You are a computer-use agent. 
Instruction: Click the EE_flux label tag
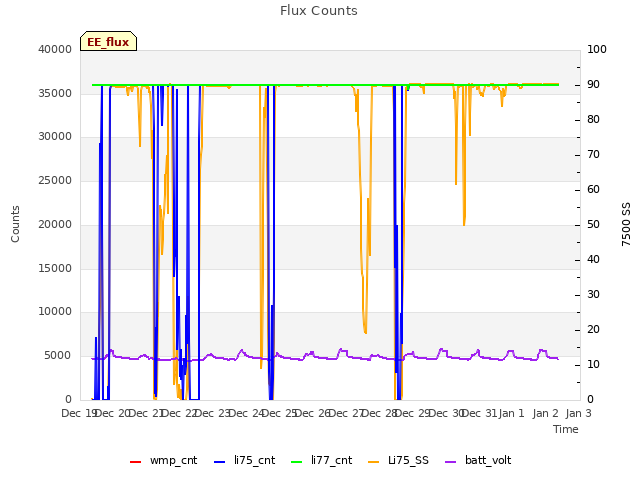pyautogui.click(x=108, y=41)
